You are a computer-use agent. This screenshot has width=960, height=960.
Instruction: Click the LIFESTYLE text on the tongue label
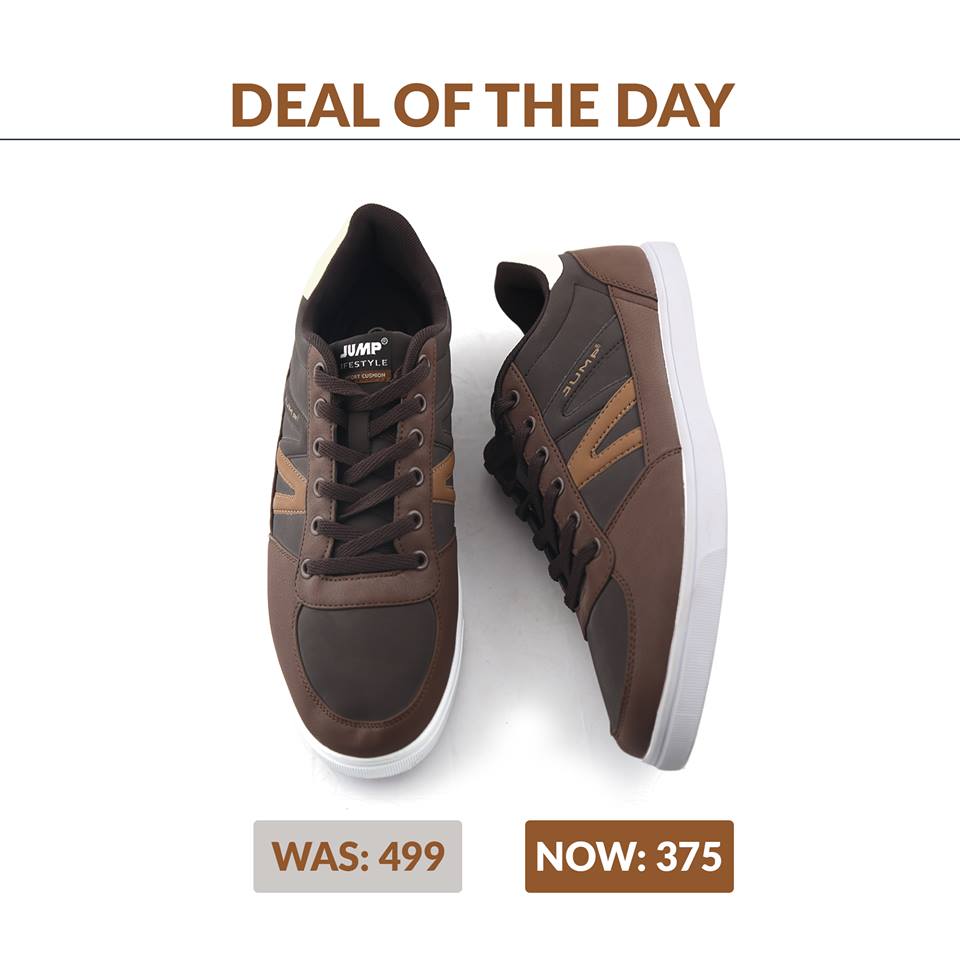pyautogui.click(x=365, y=364)
